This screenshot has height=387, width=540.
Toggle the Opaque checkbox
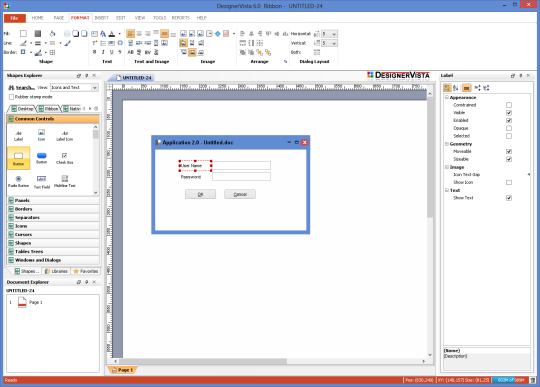coord(509,128)
